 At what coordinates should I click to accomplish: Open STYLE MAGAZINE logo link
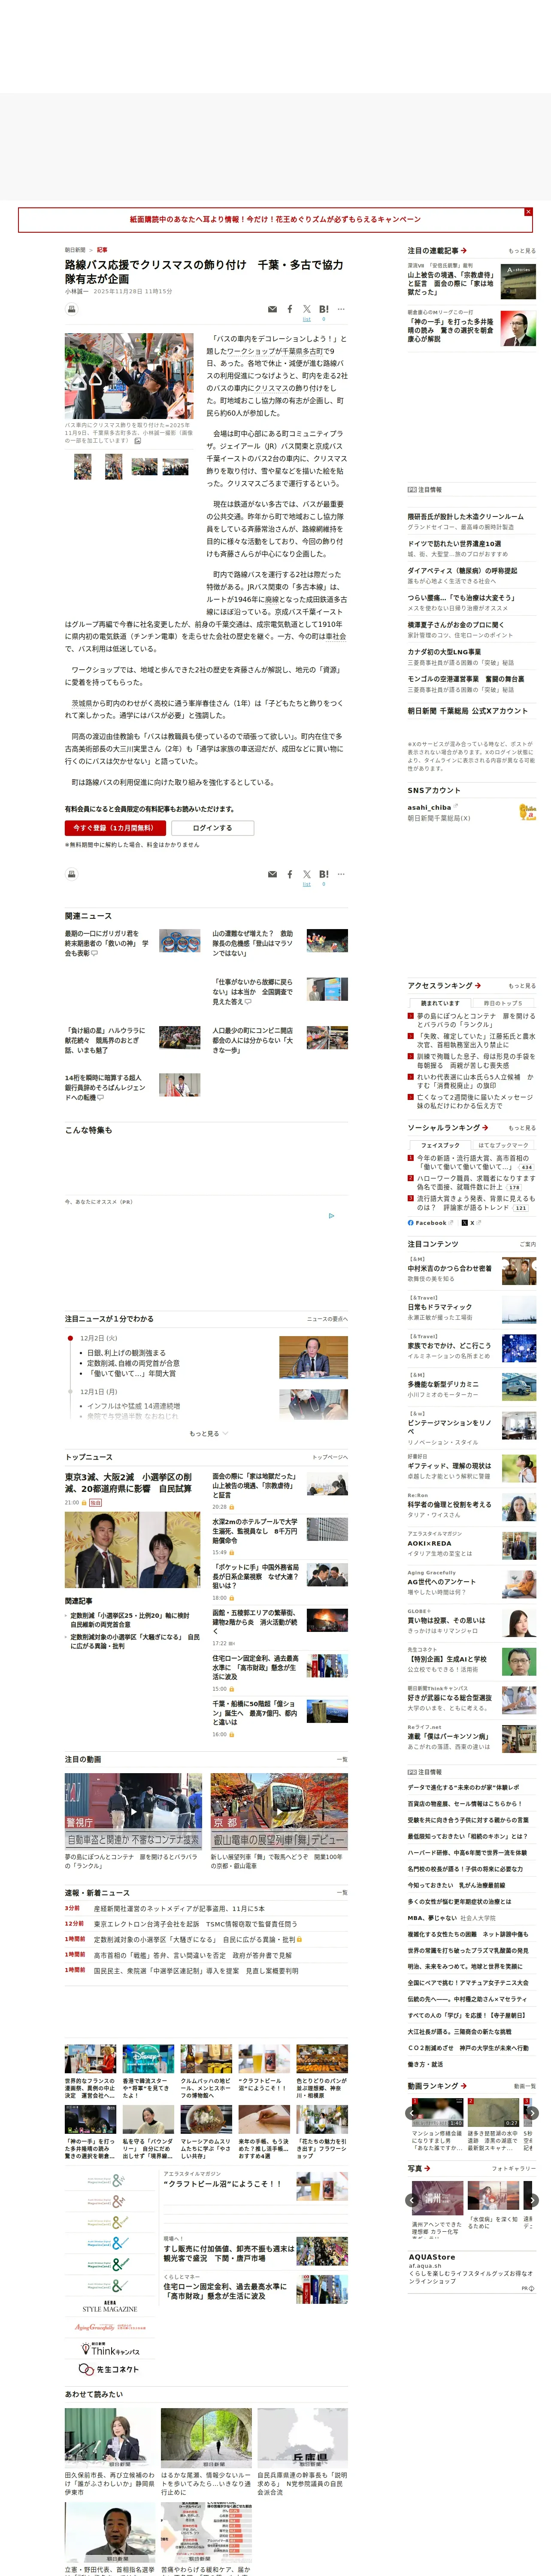(110, 2307)
